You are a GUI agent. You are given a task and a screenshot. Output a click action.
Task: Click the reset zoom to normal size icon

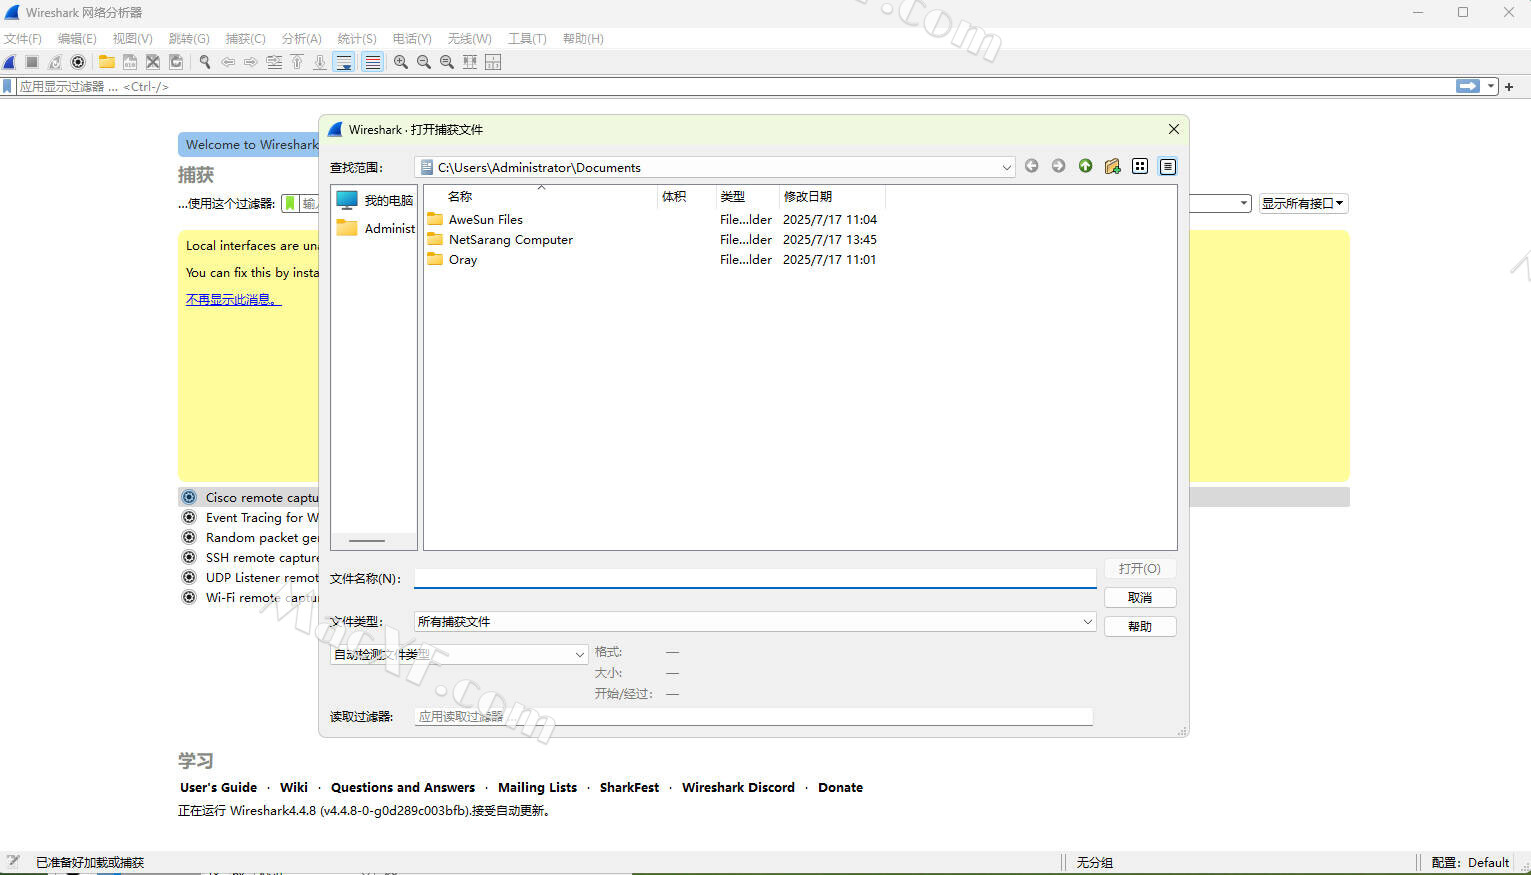(447, 62)
